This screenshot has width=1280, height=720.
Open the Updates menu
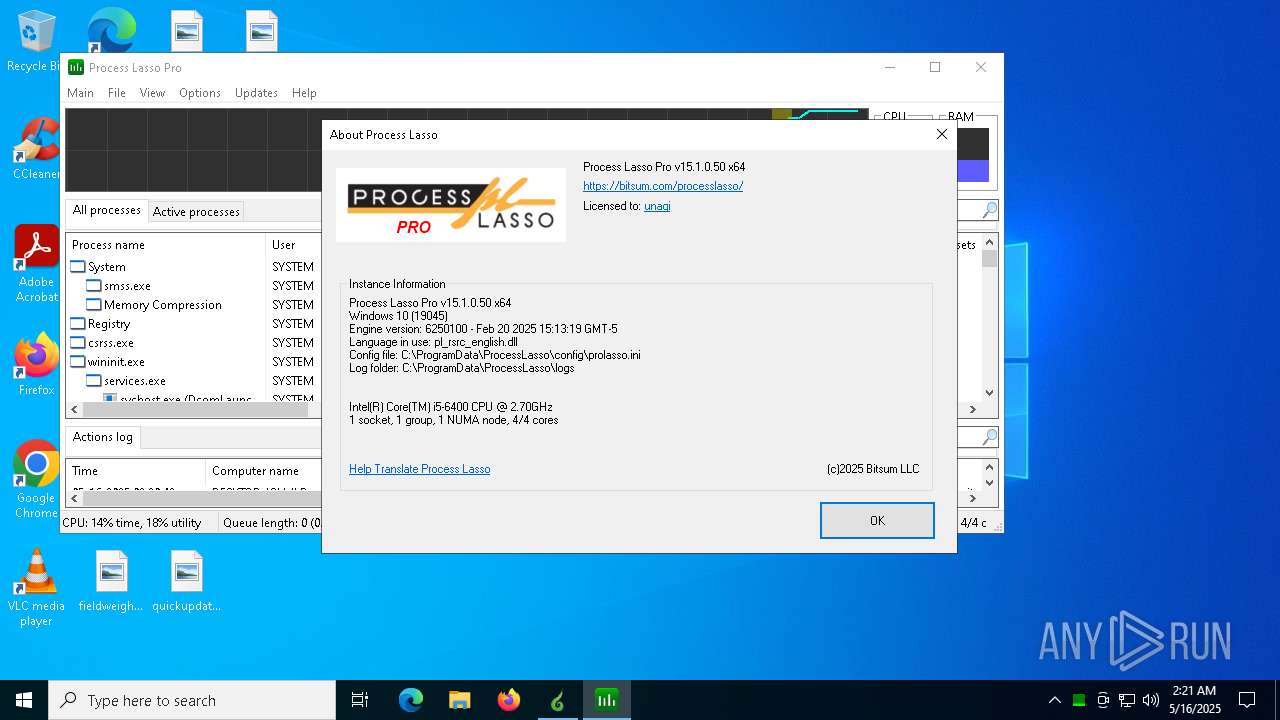(x=256, y=93)
